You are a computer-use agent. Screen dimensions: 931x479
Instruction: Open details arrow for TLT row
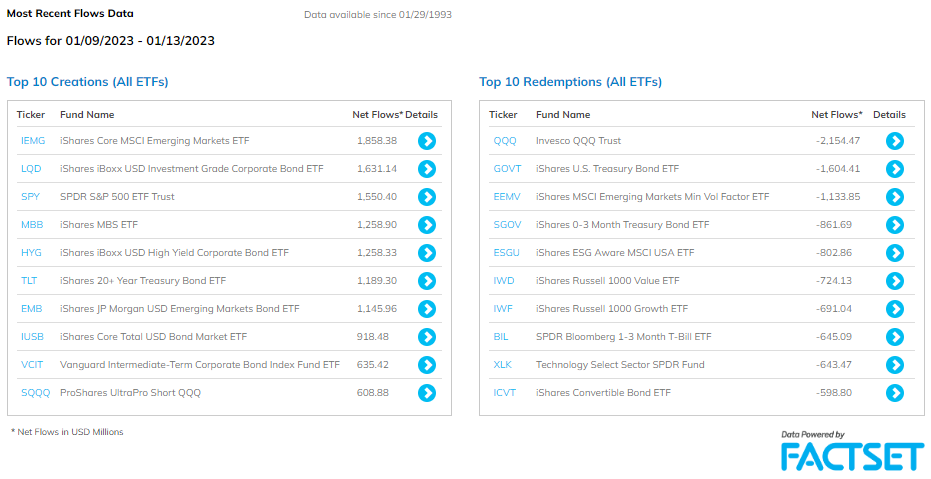pos(427,281)
